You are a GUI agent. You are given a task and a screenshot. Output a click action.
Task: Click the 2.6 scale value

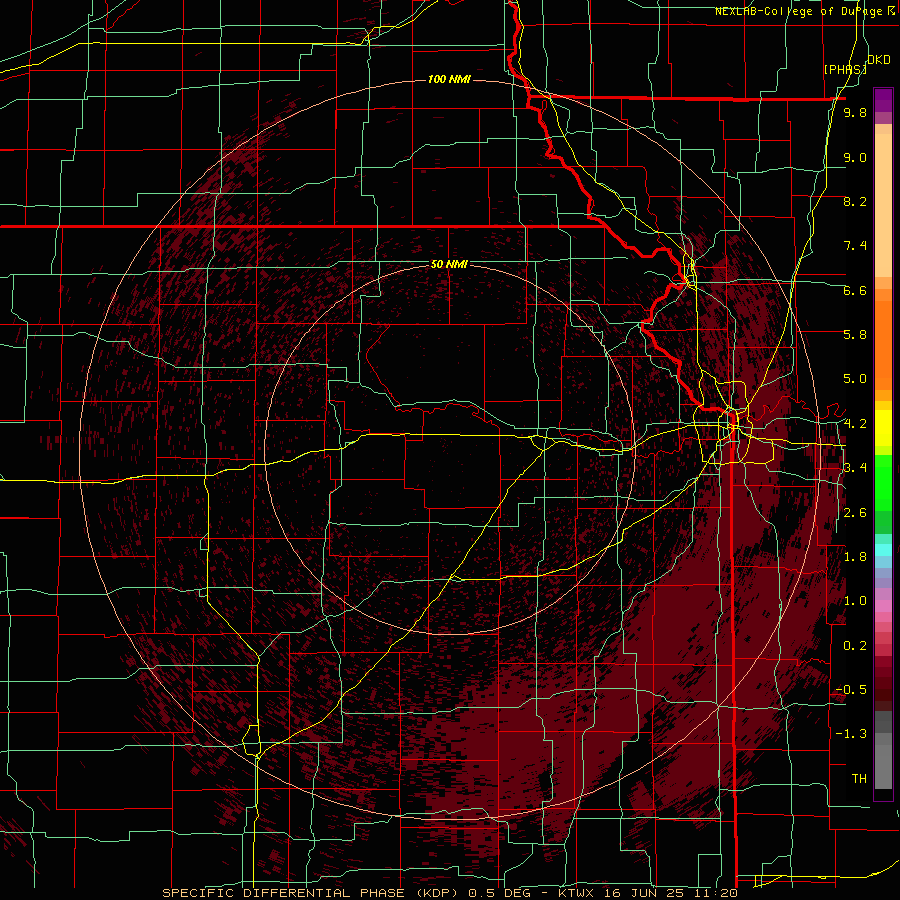[855, 513]
